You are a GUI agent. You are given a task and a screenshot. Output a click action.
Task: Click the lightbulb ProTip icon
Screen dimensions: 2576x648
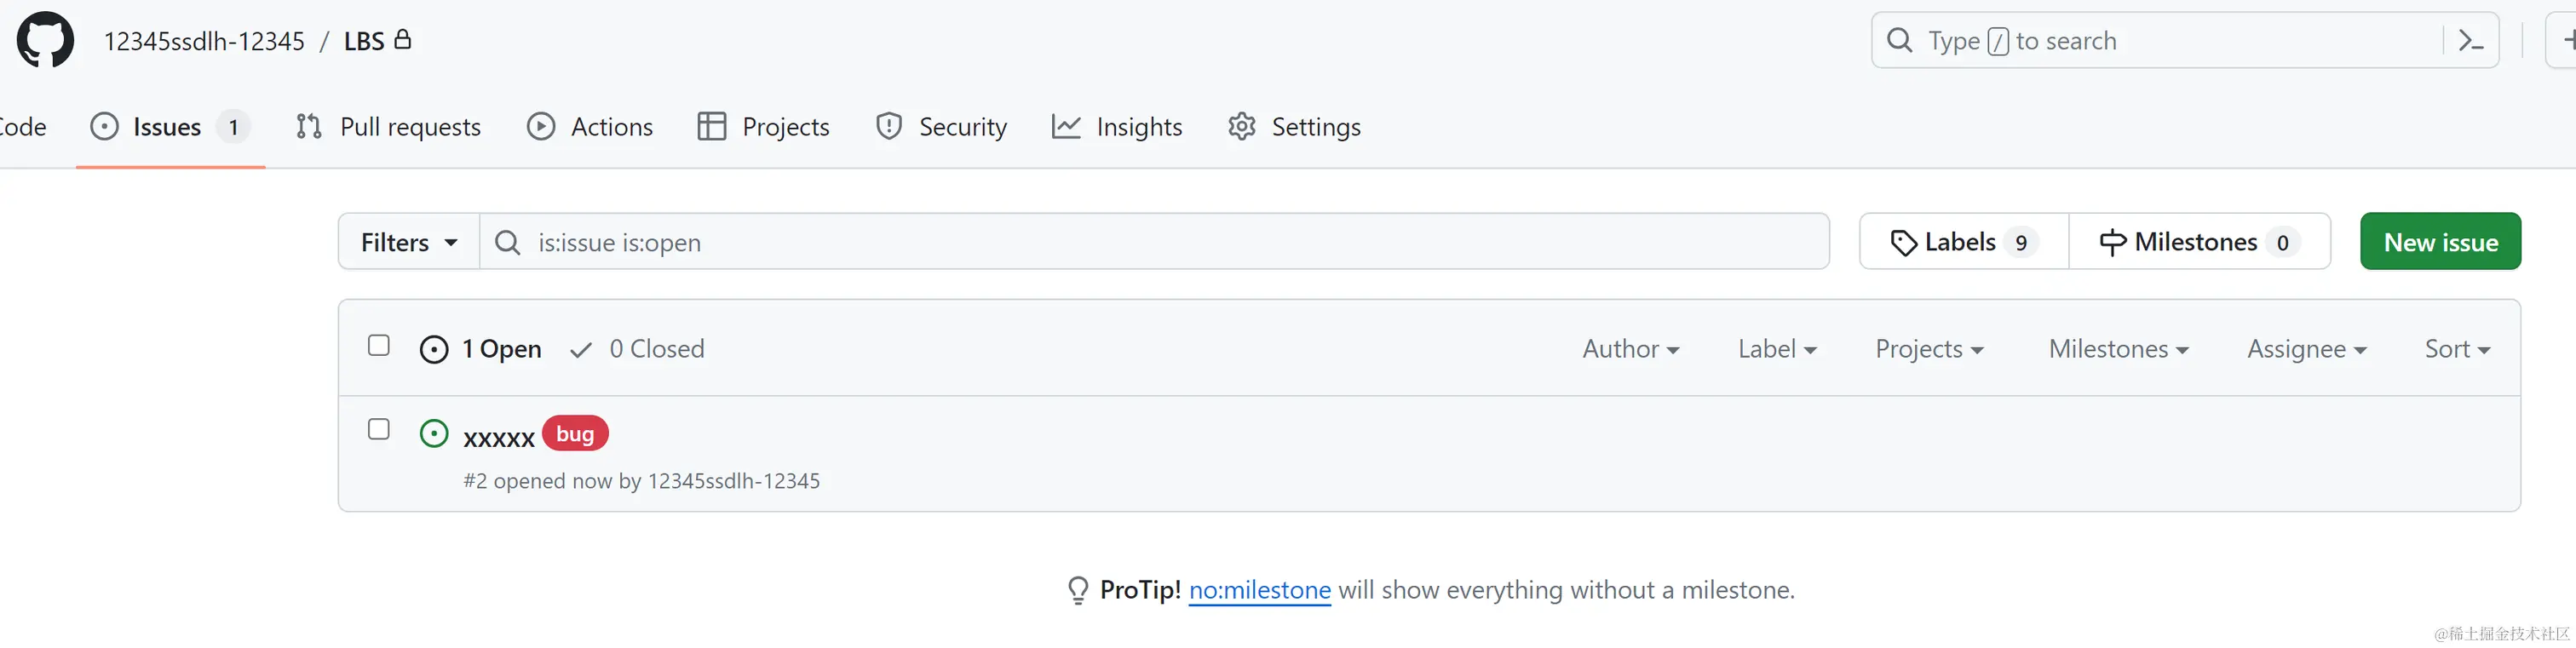[x=1077, y=590]
